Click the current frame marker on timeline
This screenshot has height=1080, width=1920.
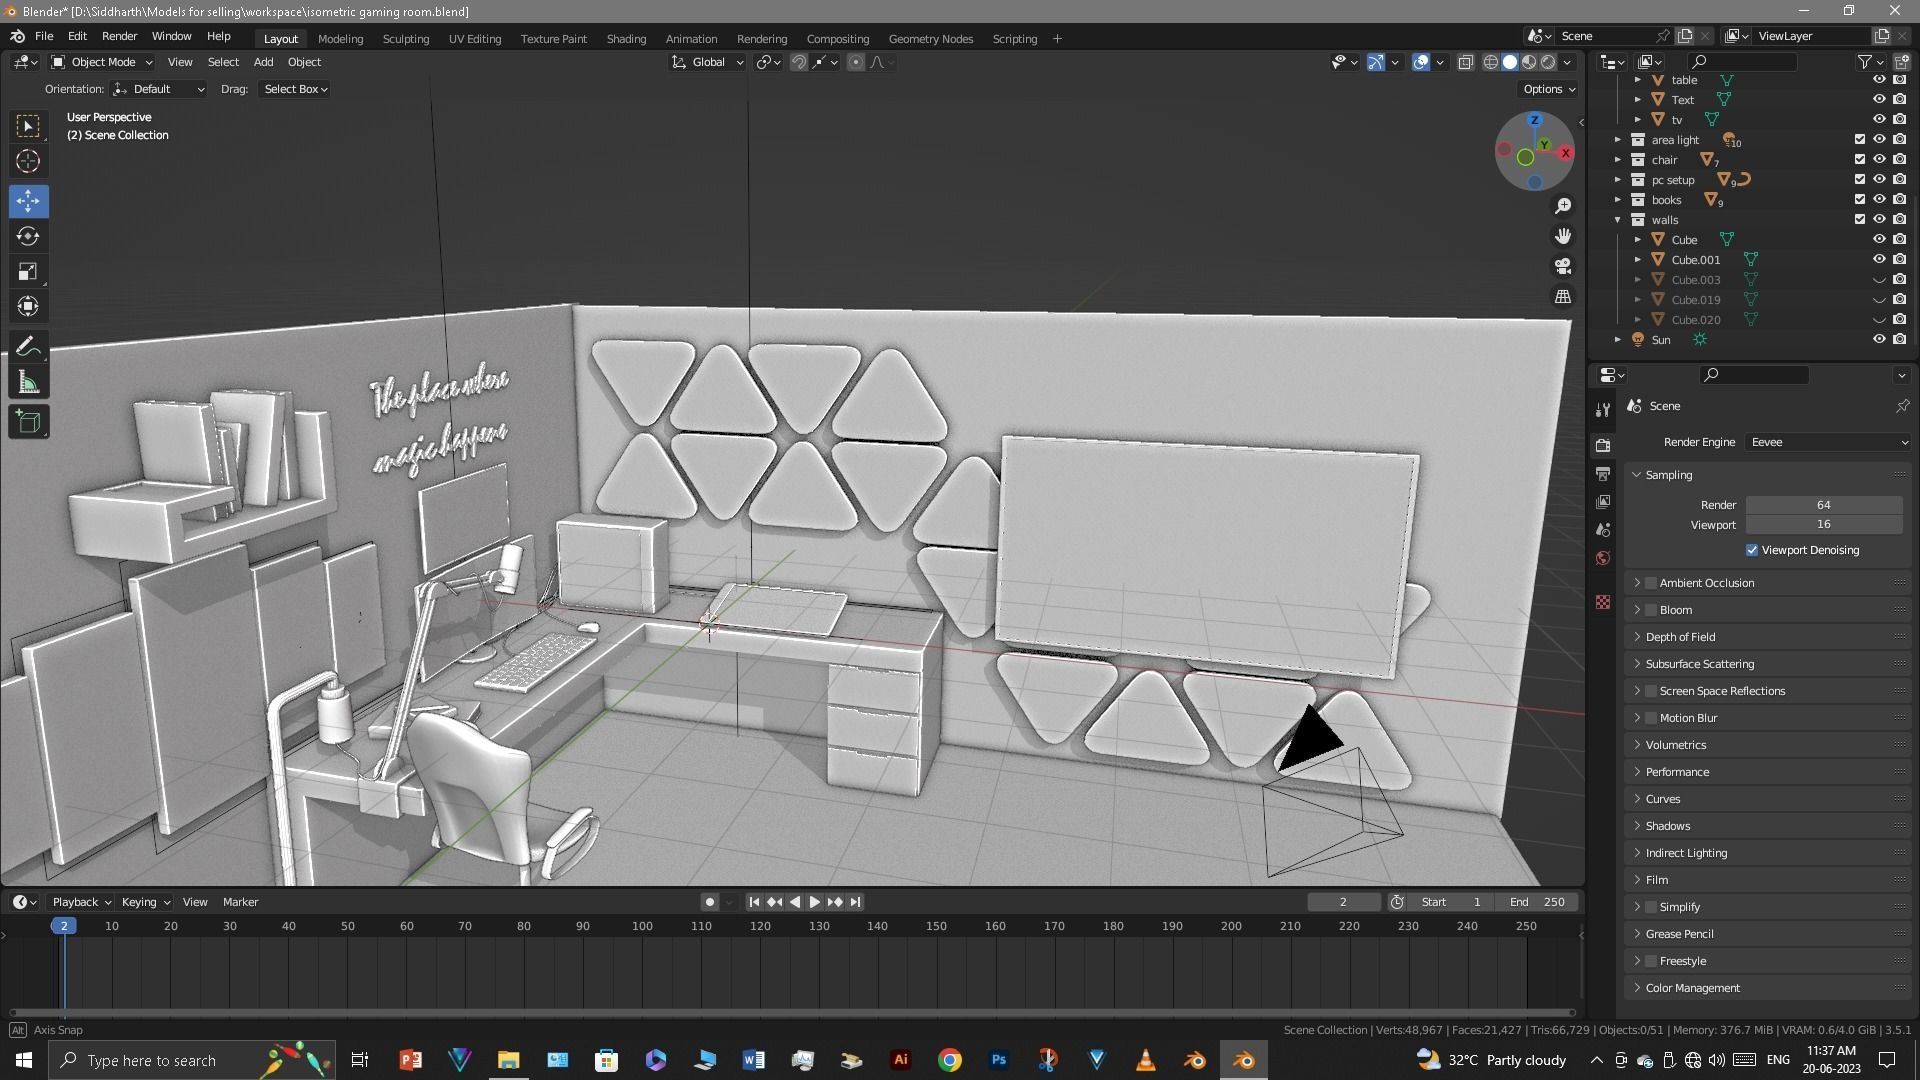tap(64, 926)
